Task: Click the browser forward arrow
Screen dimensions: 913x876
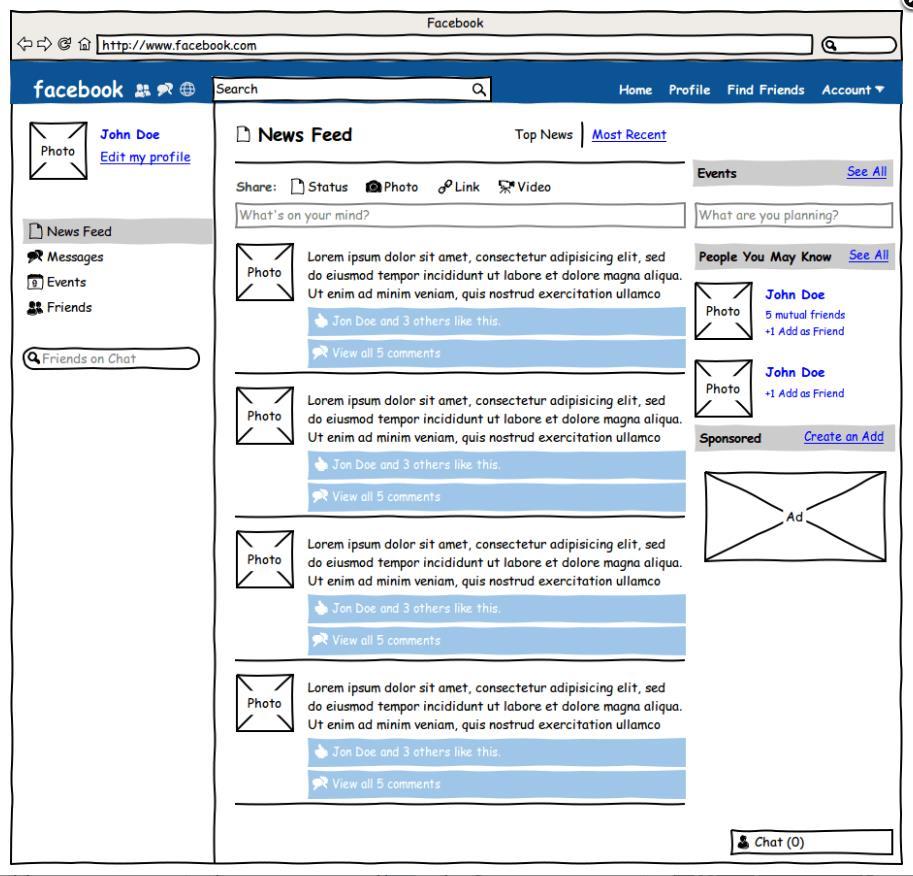Action: point(44,44)
